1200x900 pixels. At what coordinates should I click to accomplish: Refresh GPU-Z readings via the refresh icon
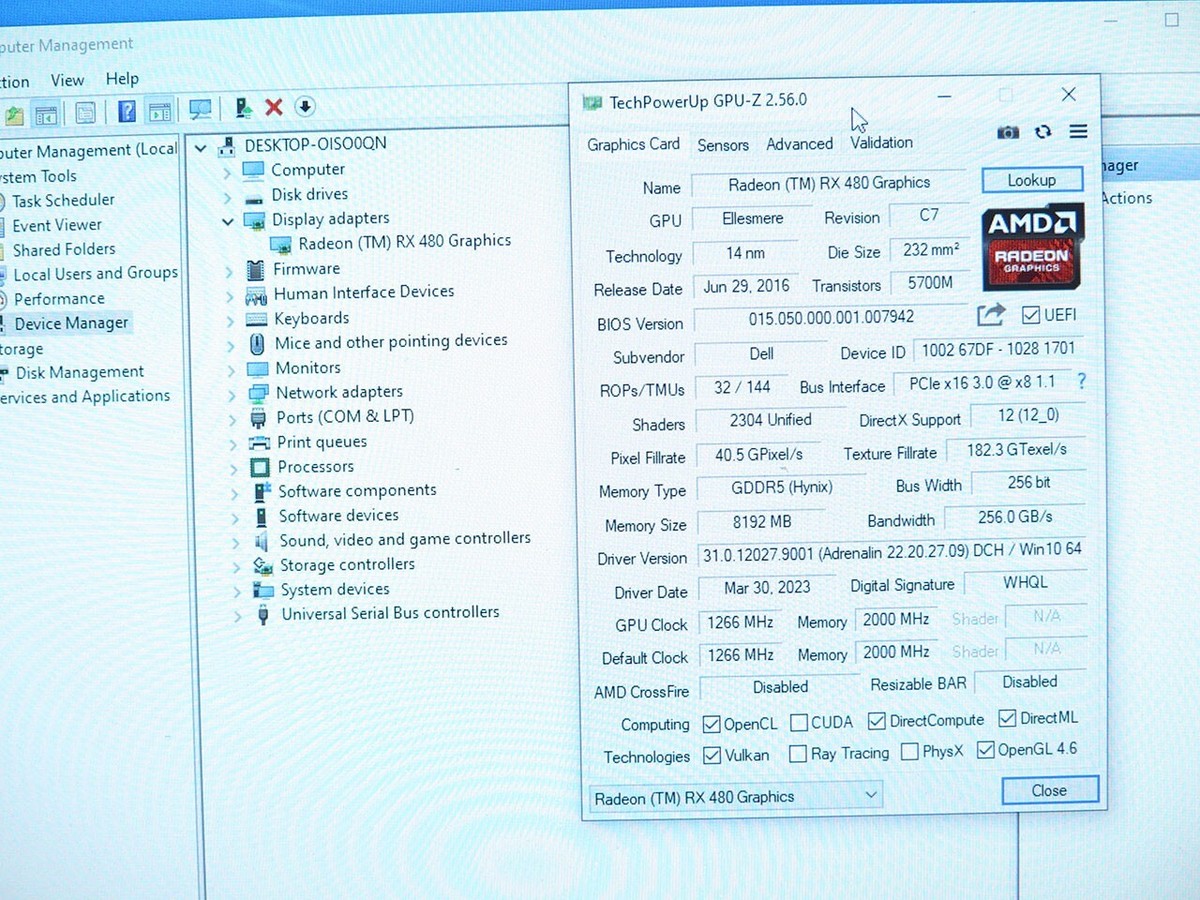[x=1042, y=131]
